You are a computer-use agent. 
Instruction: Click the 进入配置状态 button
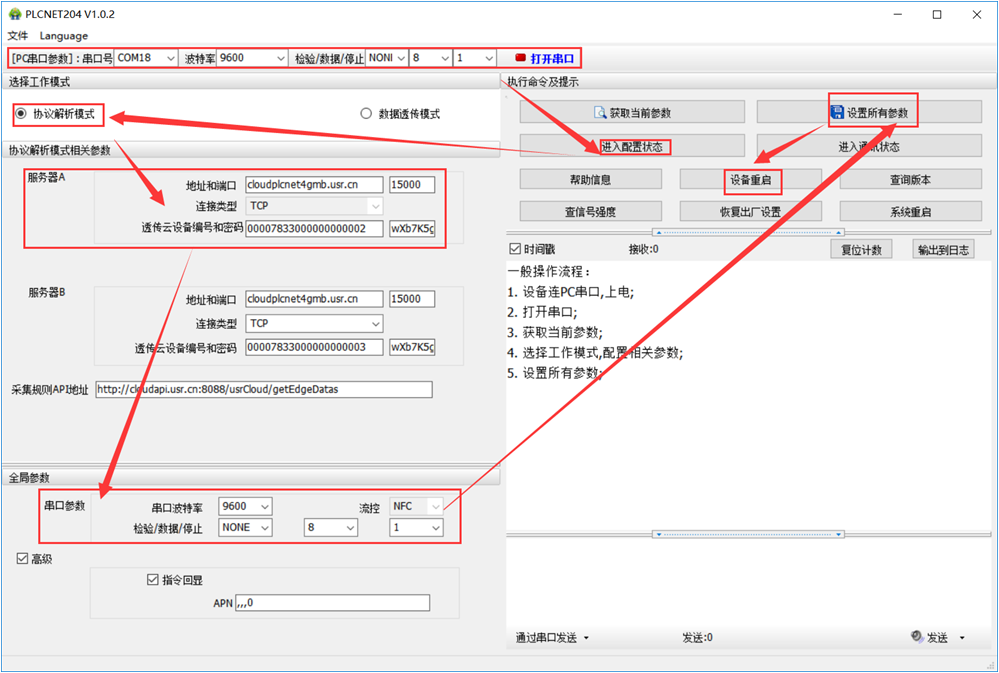(x=632, y=146)
